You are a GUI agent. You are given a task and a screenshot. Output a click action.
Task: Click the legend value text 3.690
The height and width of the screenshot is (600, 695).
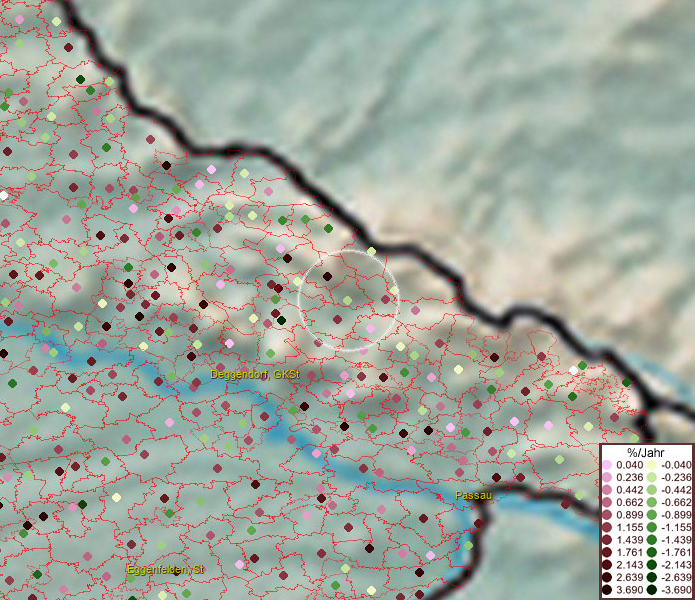(630, 590)
